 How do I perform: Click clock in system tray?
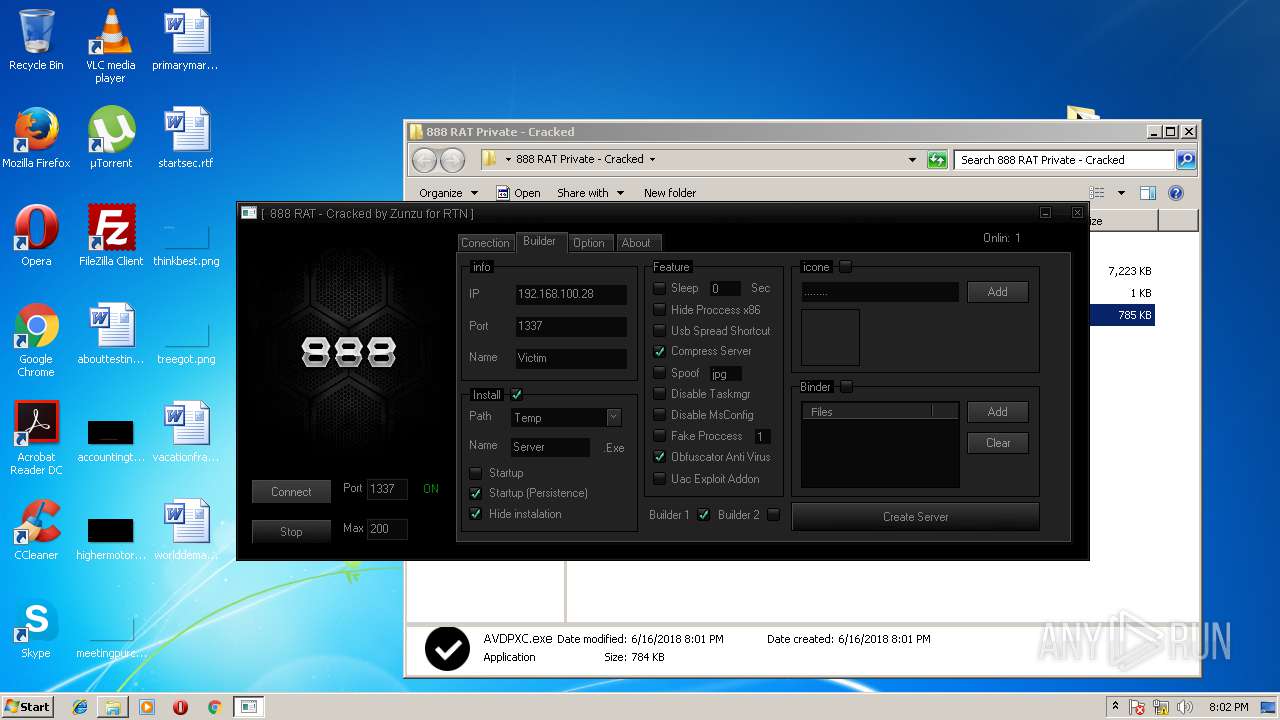[1228, 707]
